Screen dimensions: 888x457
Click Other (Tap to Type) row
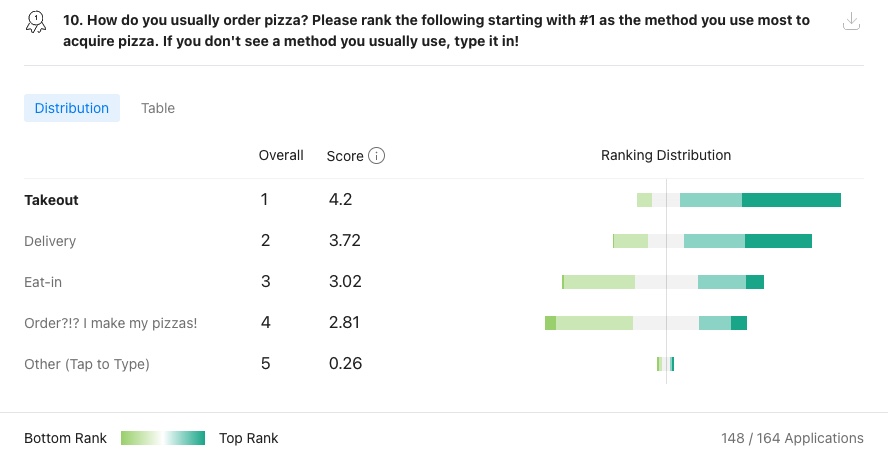(x=87, y=364)
